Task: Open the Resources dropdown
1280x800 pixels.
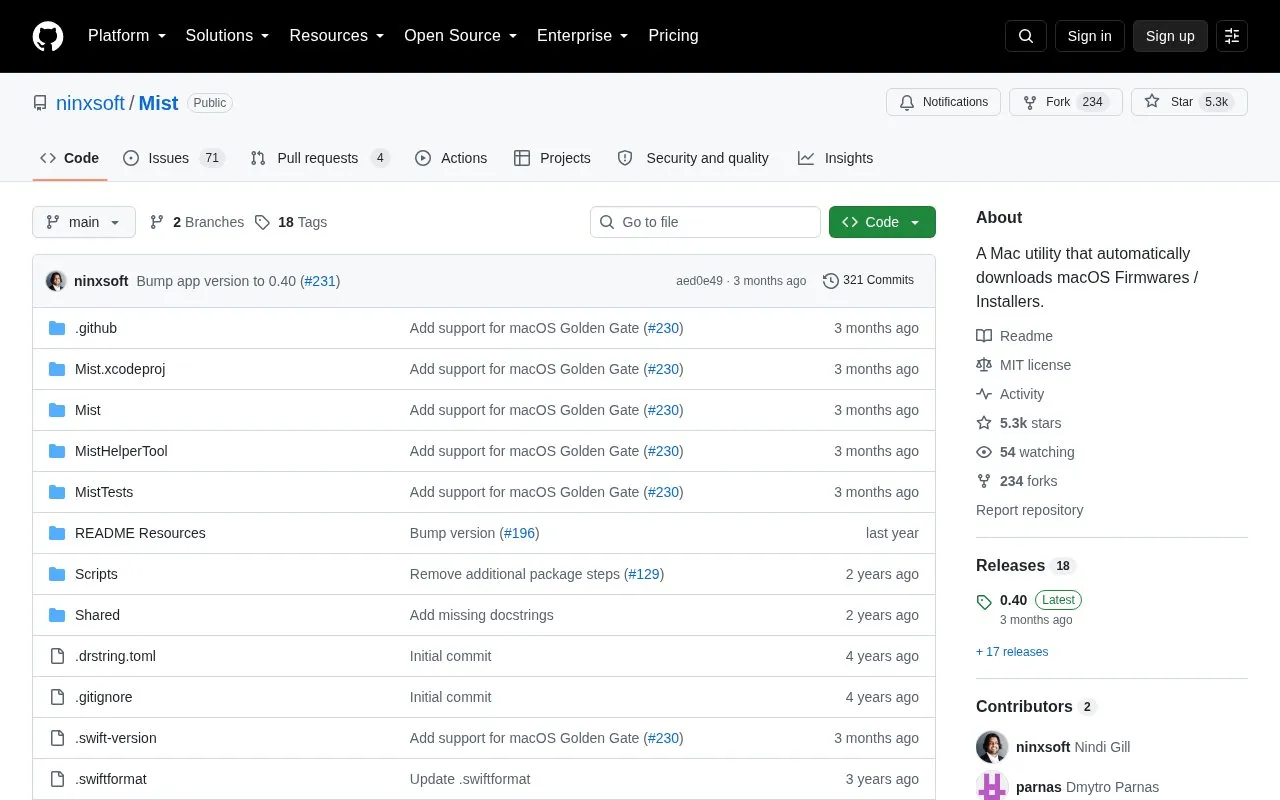Action: click(337, 36)
